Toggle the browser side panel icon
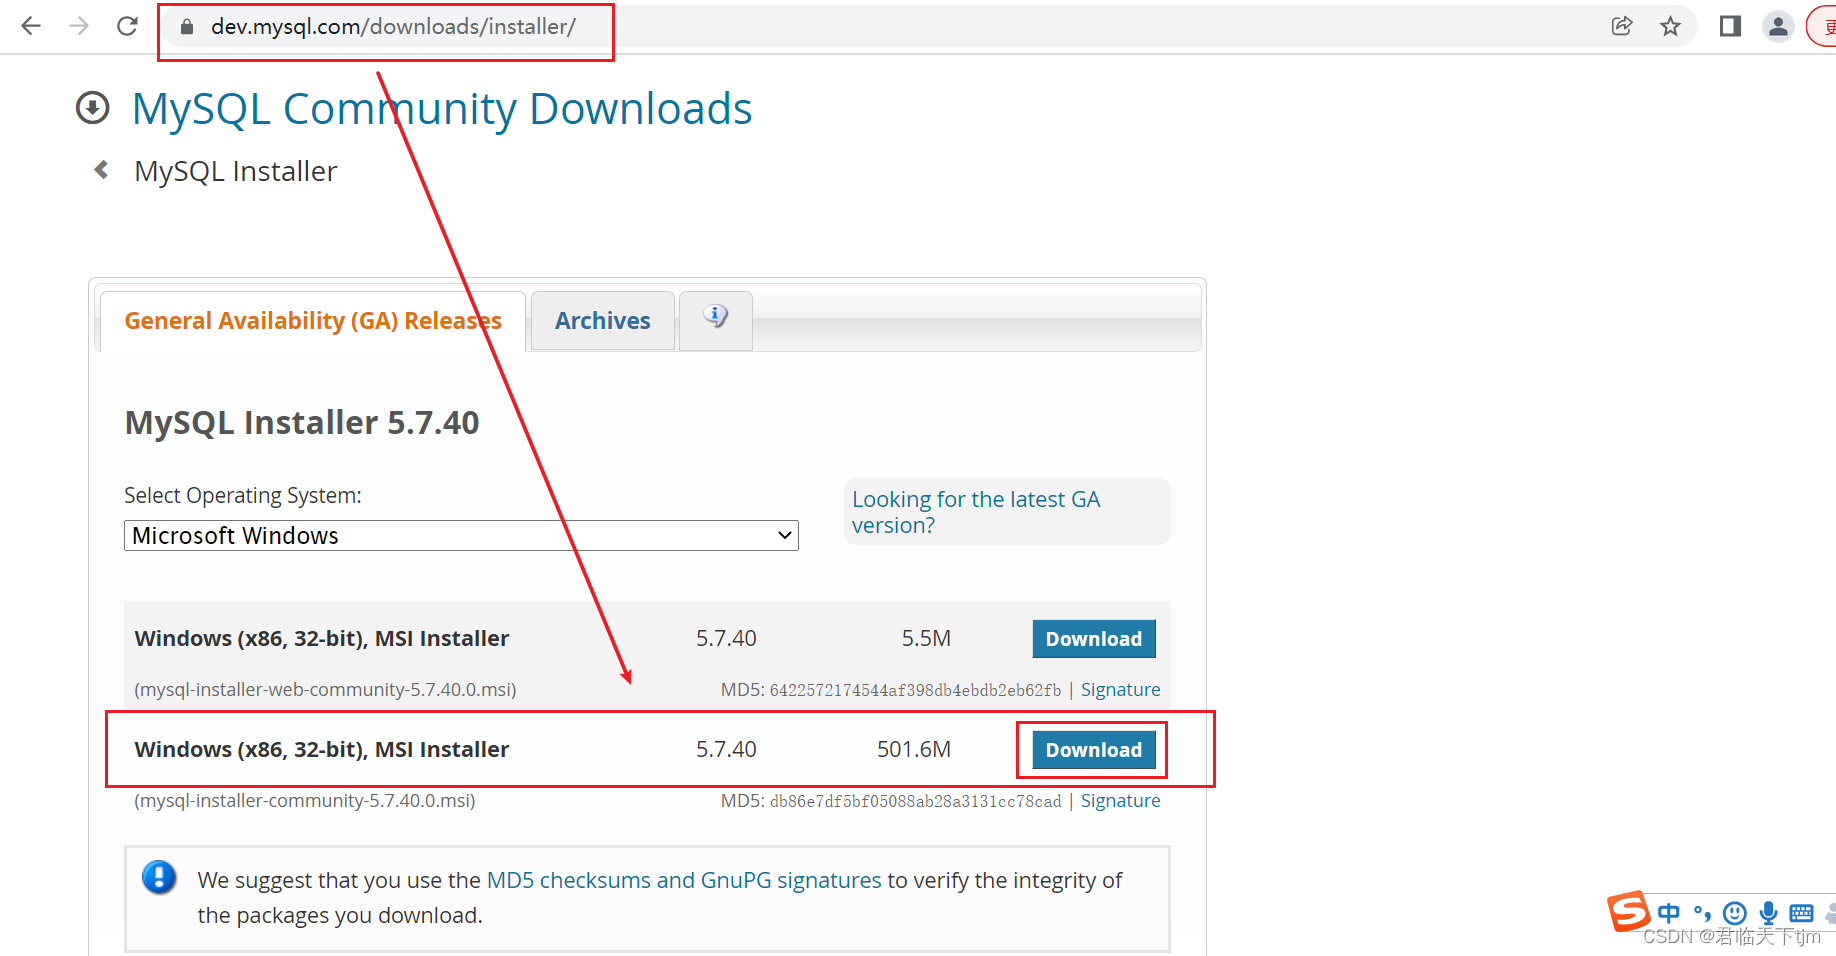This screenshot has width=1836, height=956. click(1730, 26)
